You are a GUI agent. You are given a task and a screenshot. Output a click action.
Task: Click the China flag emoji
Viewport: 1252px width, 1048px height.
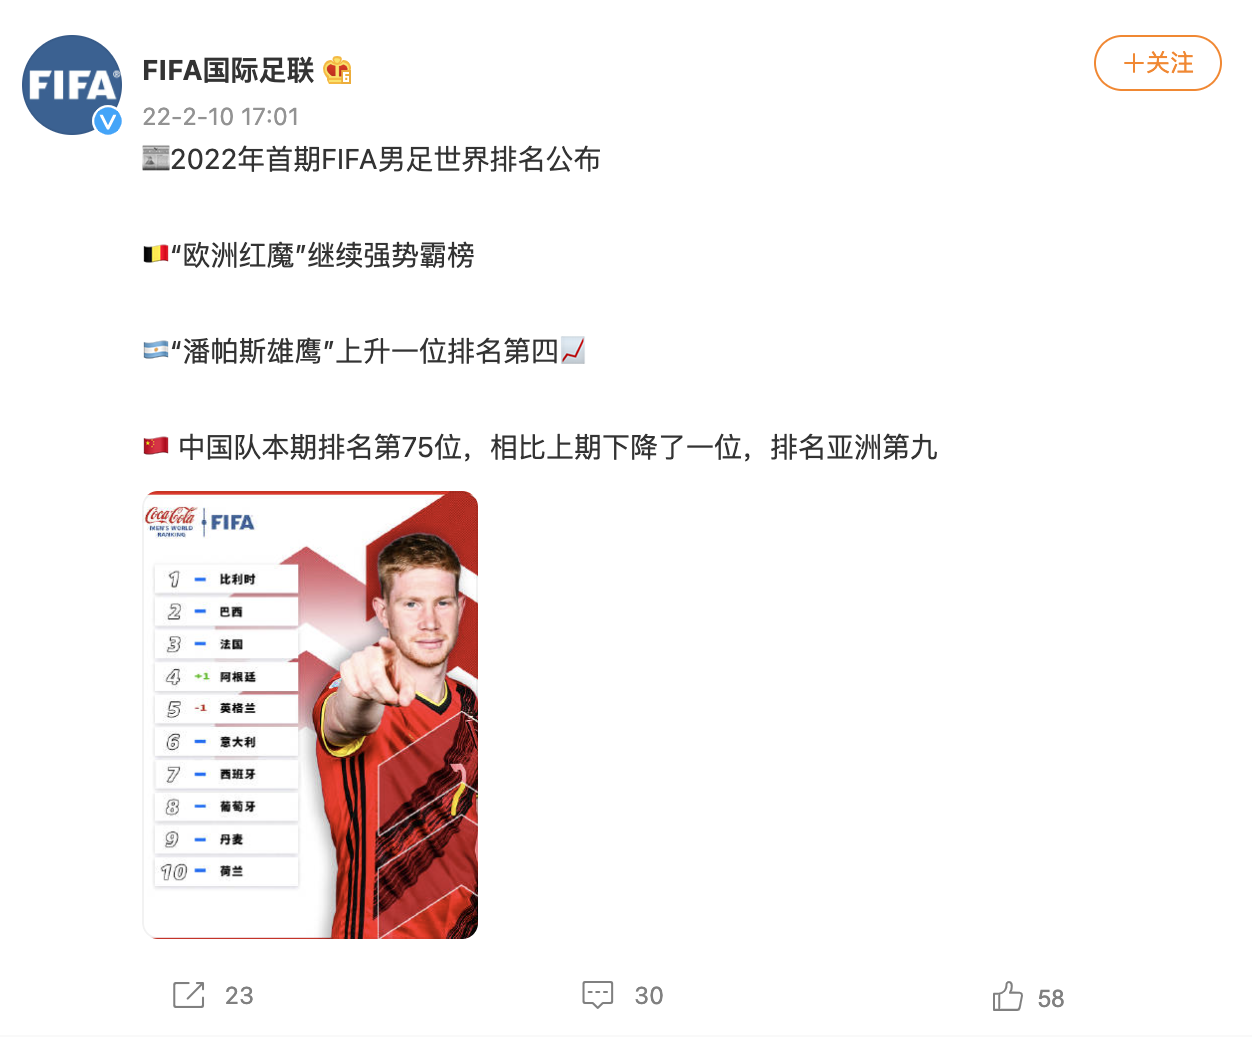[x=155, y=446]
